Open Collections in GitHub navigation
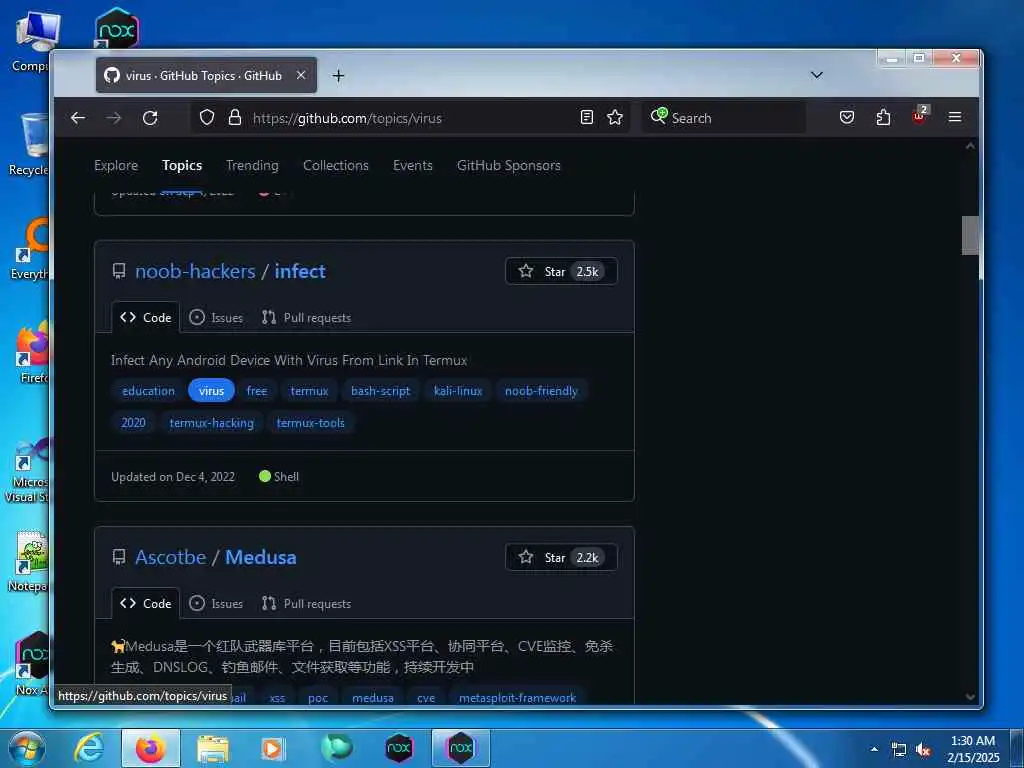This screenshot has height=768, width=1024. (336, 166)
